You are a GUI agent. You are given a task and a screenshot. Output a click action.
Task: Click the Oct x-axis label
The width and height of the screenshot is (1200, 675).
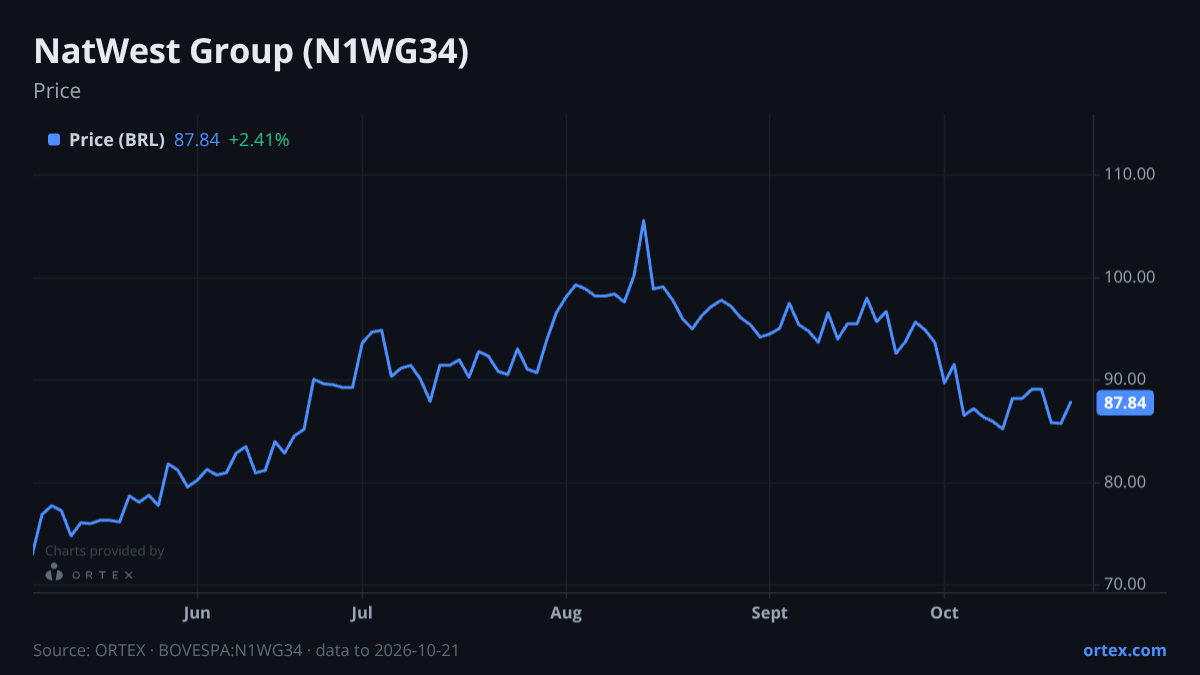pyautogui.click(x=944, y=612)
